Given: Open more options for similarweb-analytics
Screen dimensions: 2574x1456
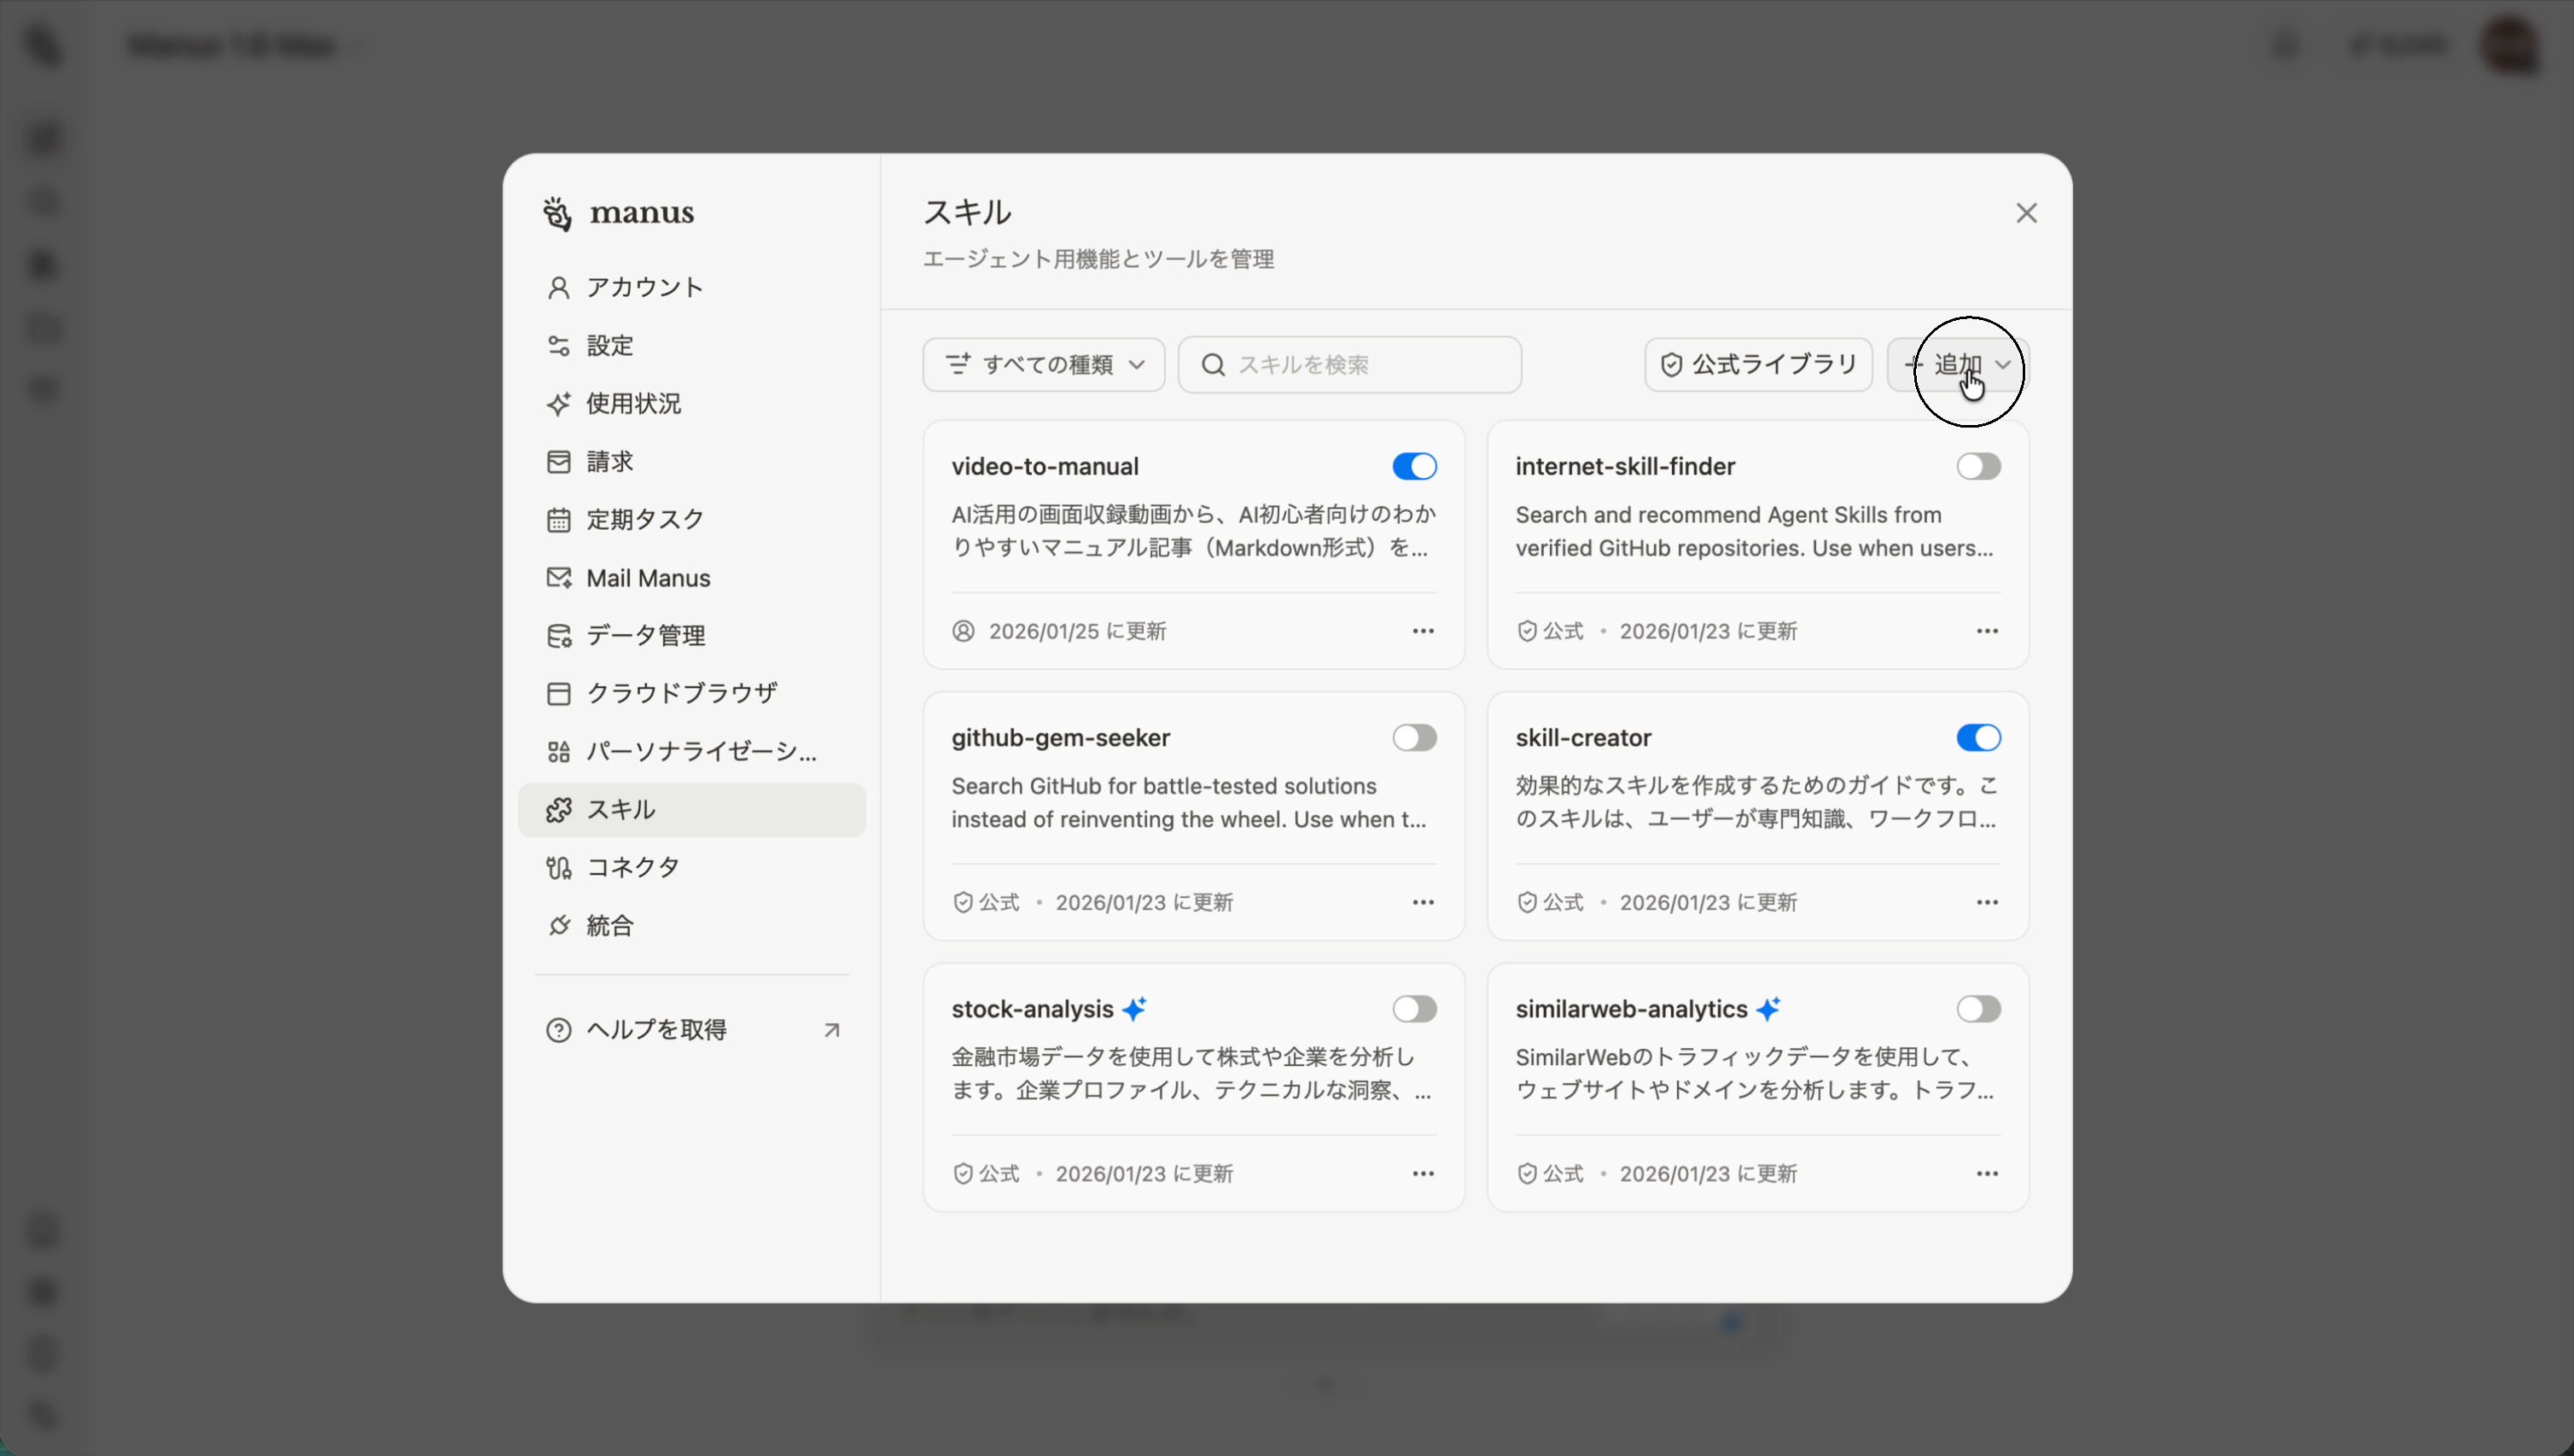Looking at the screenshot, I should pos(1987,1173).
